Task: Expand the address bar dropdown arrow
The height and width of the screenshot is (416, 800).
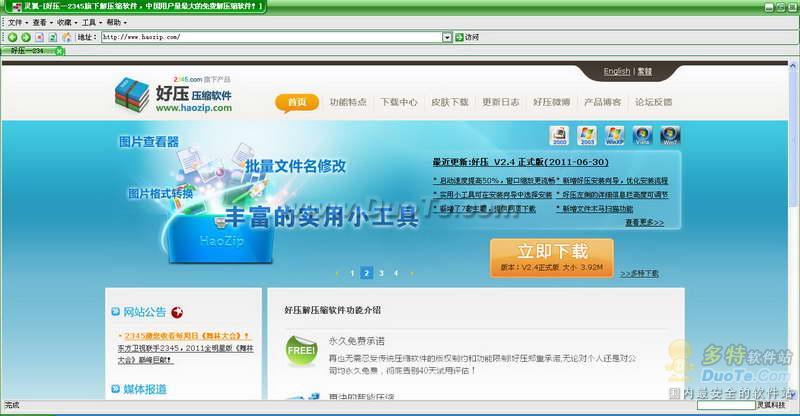Action: (x=447, y=37)
